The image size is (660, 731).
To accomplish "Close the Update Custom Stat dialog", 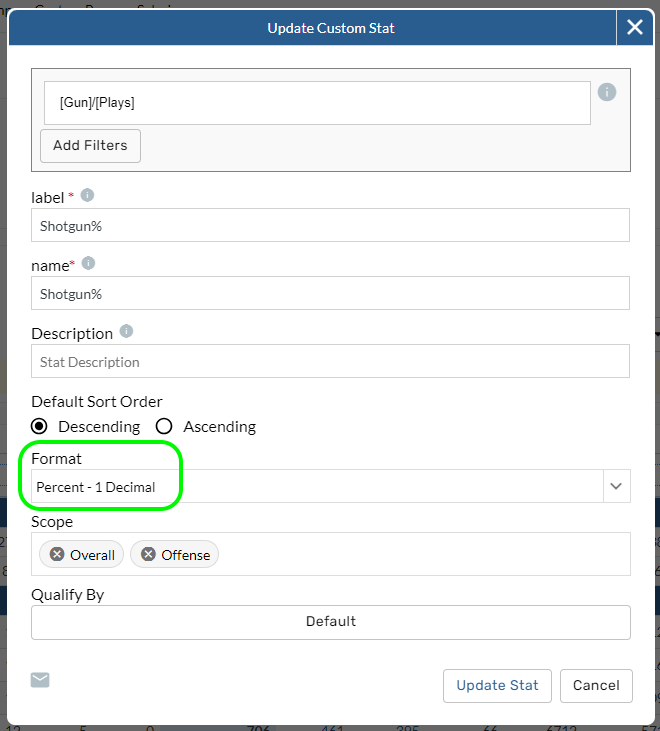I will (634, 28).
